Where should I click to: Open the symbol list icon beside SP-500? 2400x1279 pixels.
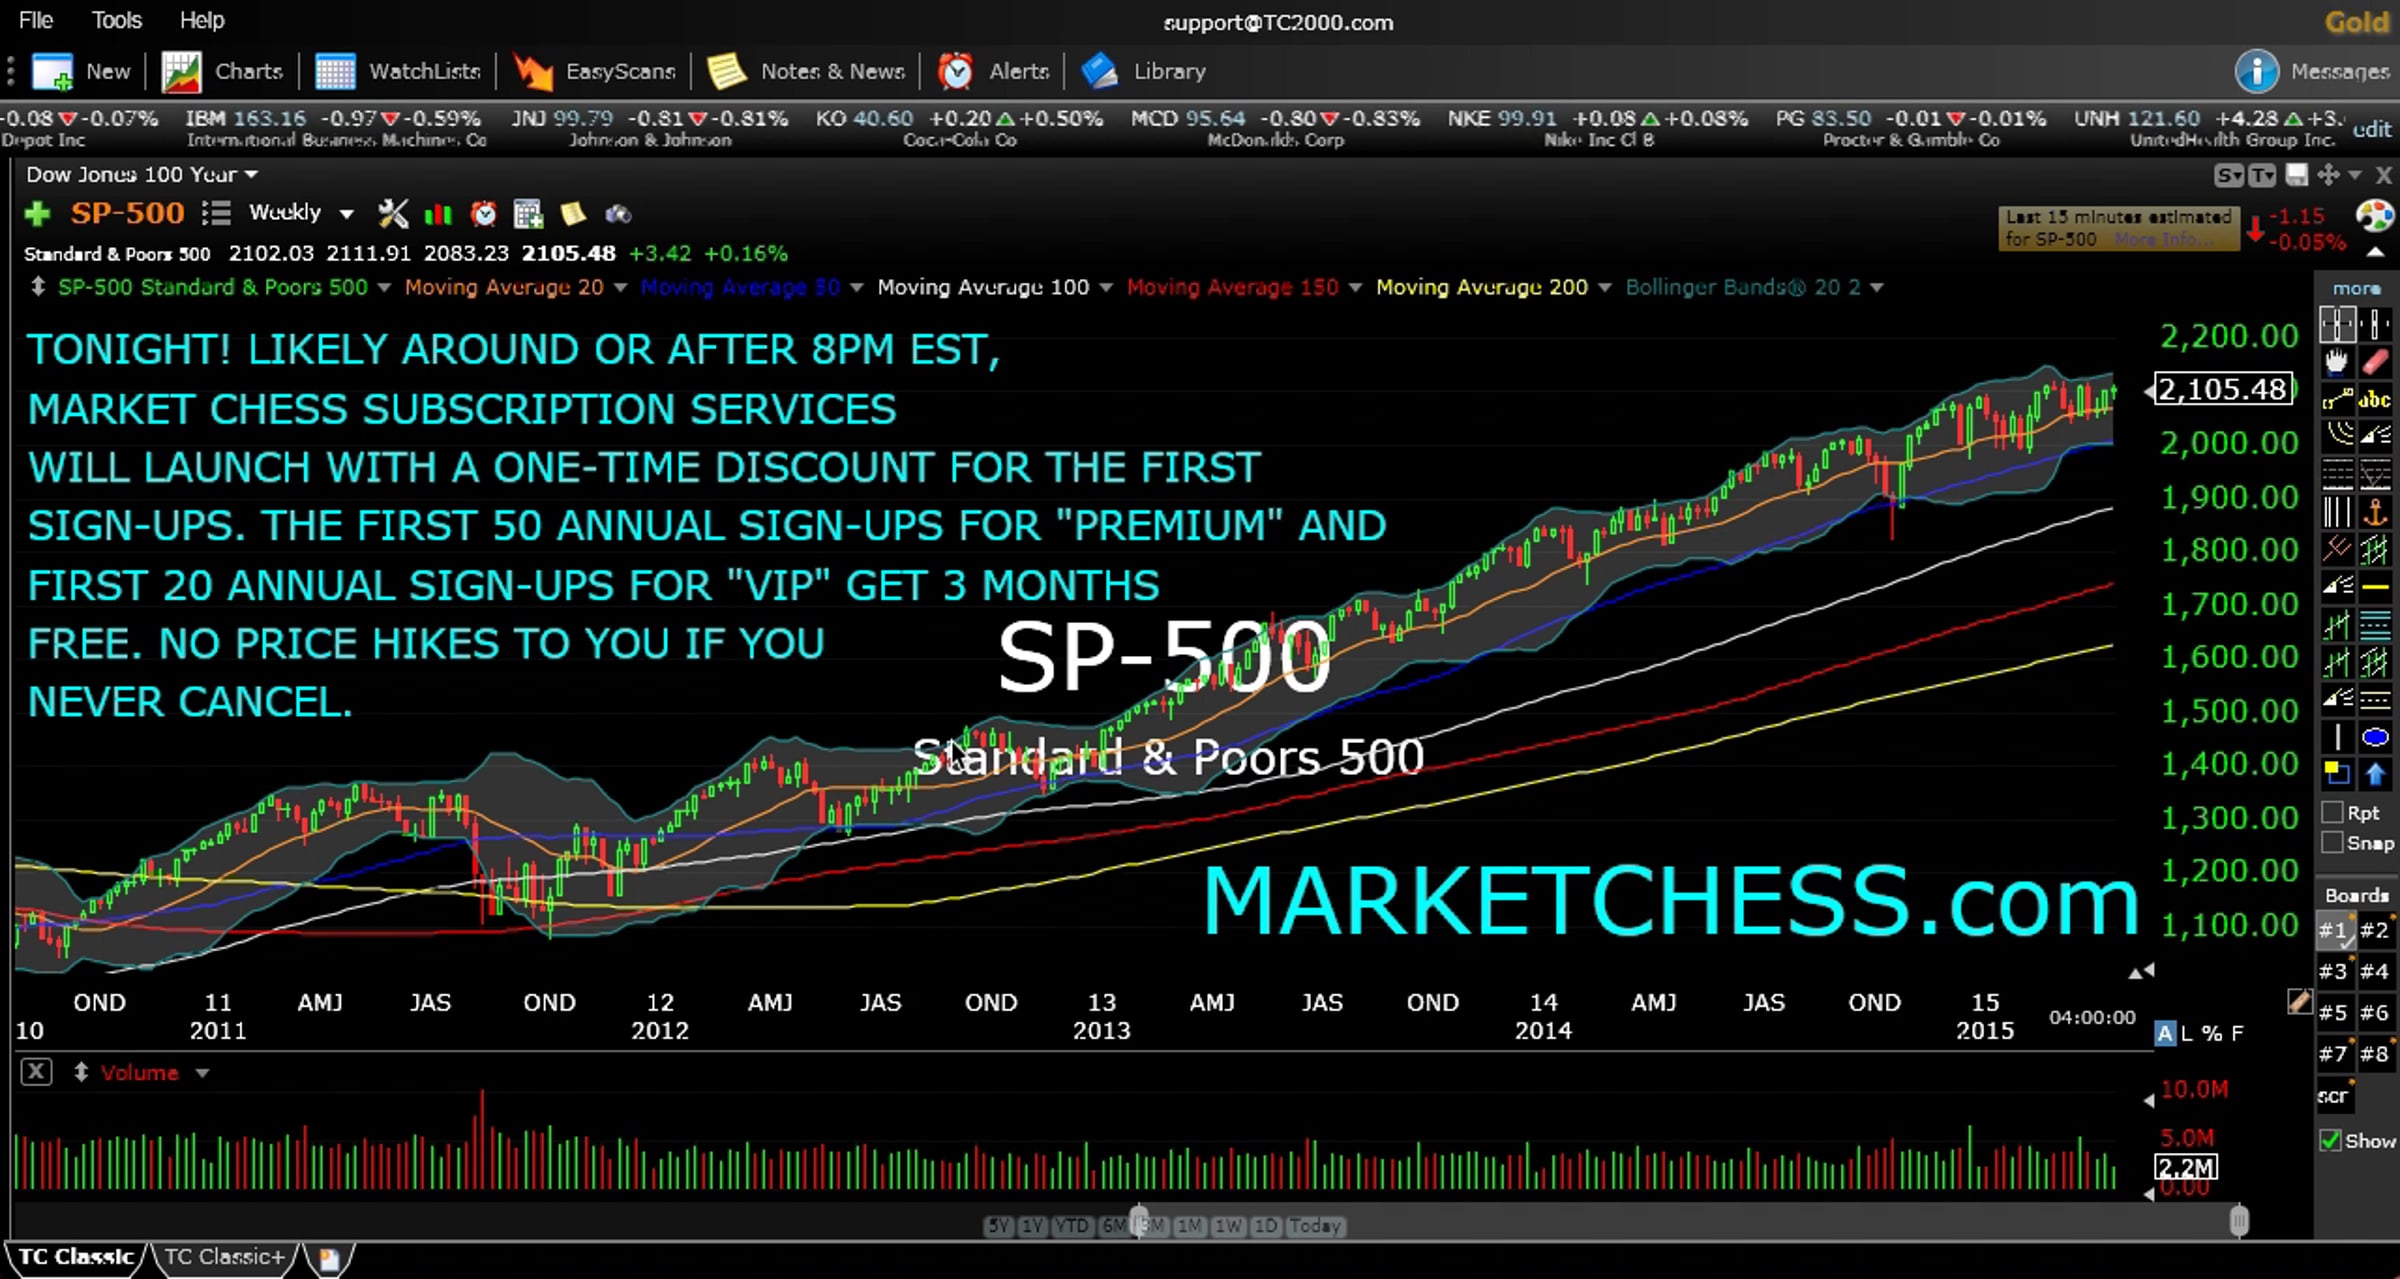216,213
